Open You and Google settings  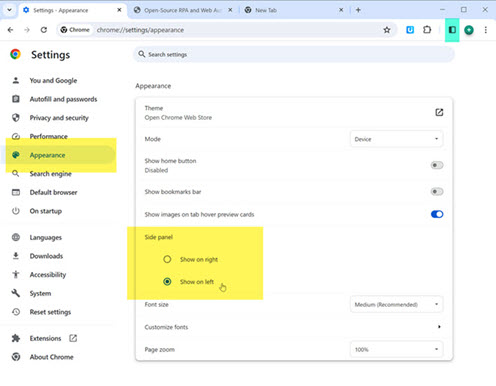[x=53, y=81]
